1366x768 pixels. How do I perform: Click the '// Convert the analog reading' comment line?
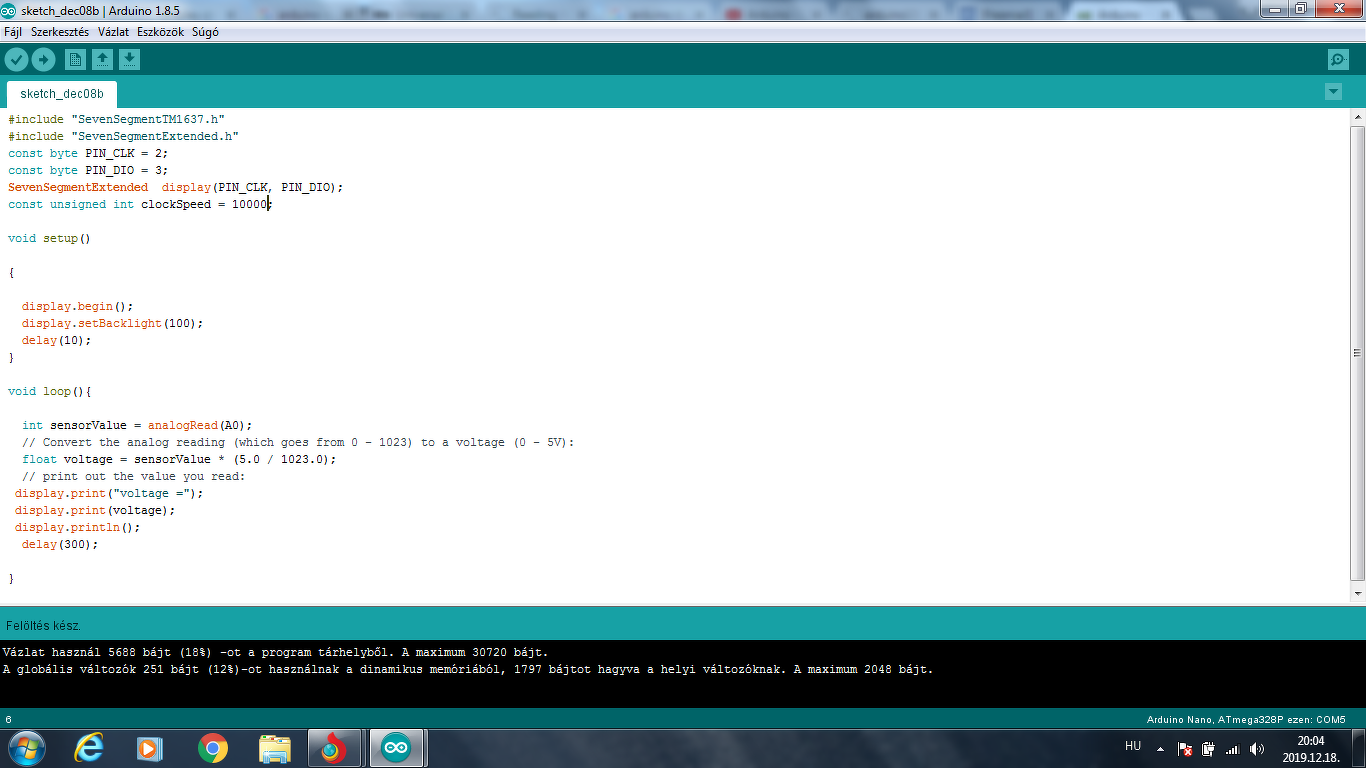pos(298,442)
